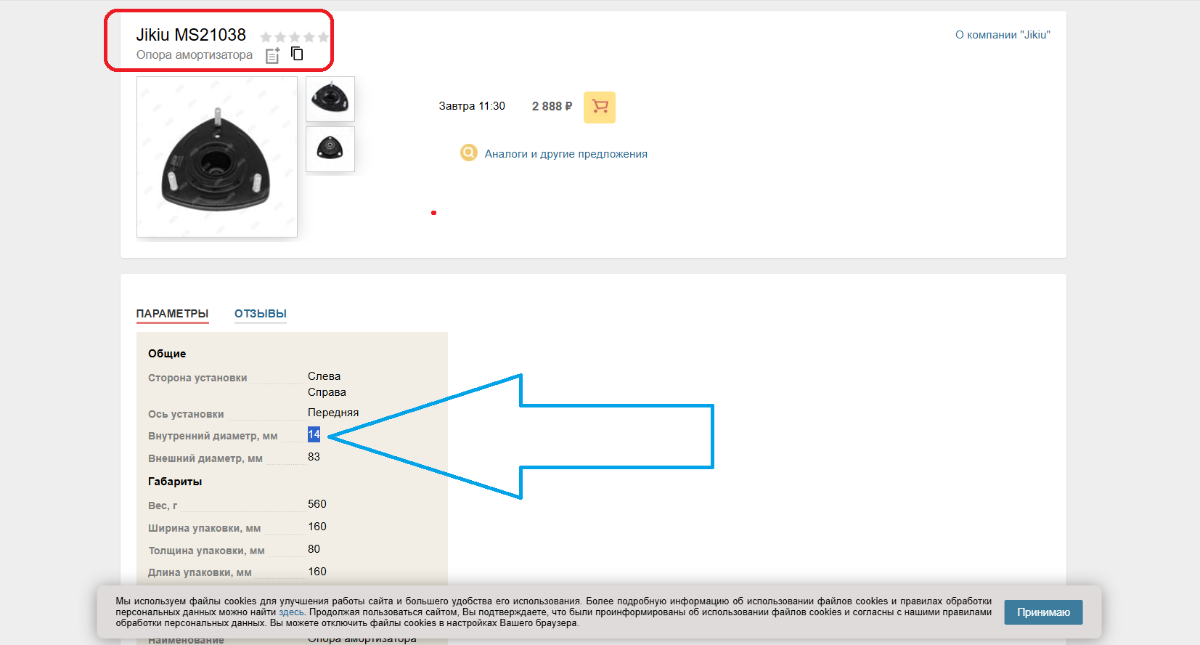1200x645 pixels.
Task: Click the Справа installation side value
Action: click(327, 392)
